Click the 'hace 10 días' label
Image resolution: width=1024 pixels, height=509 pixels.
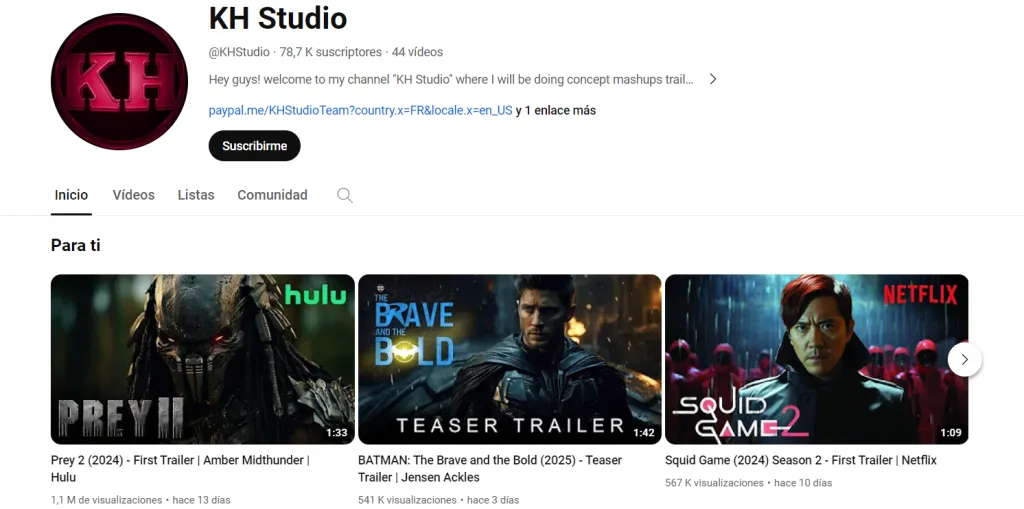[x=803, y=483]
